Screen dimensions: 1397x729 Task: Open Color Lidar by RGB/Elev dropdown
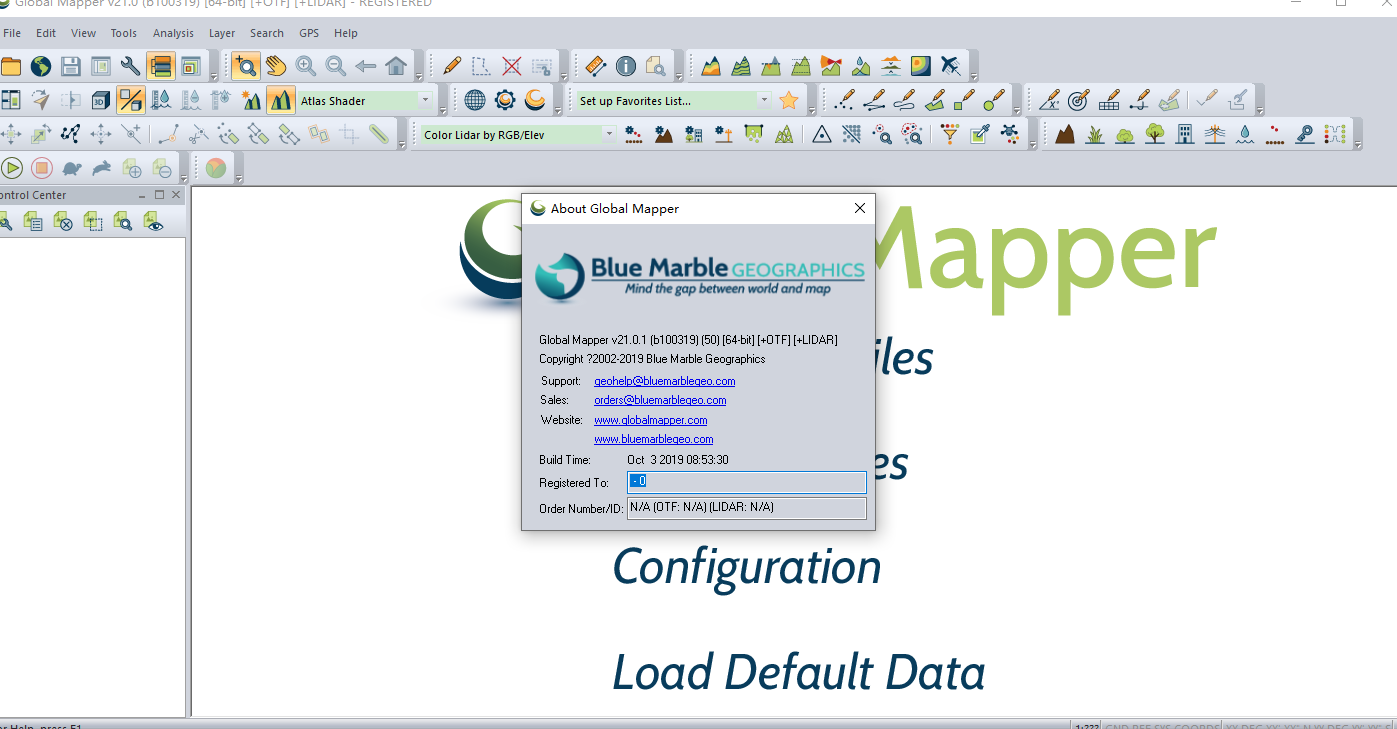coord(608,134)
